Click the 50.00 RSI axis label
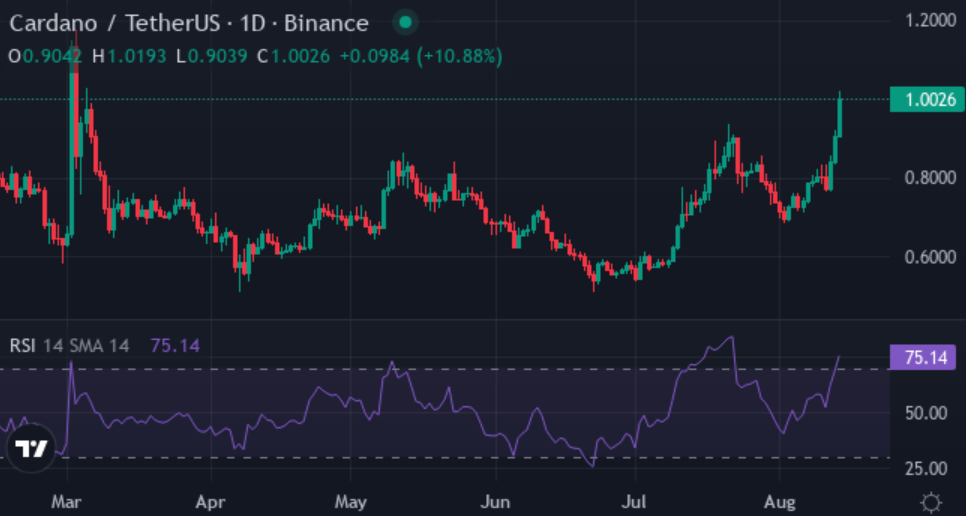Image resolution: width=966 pixels, height=516 pixels. (926, 413)
